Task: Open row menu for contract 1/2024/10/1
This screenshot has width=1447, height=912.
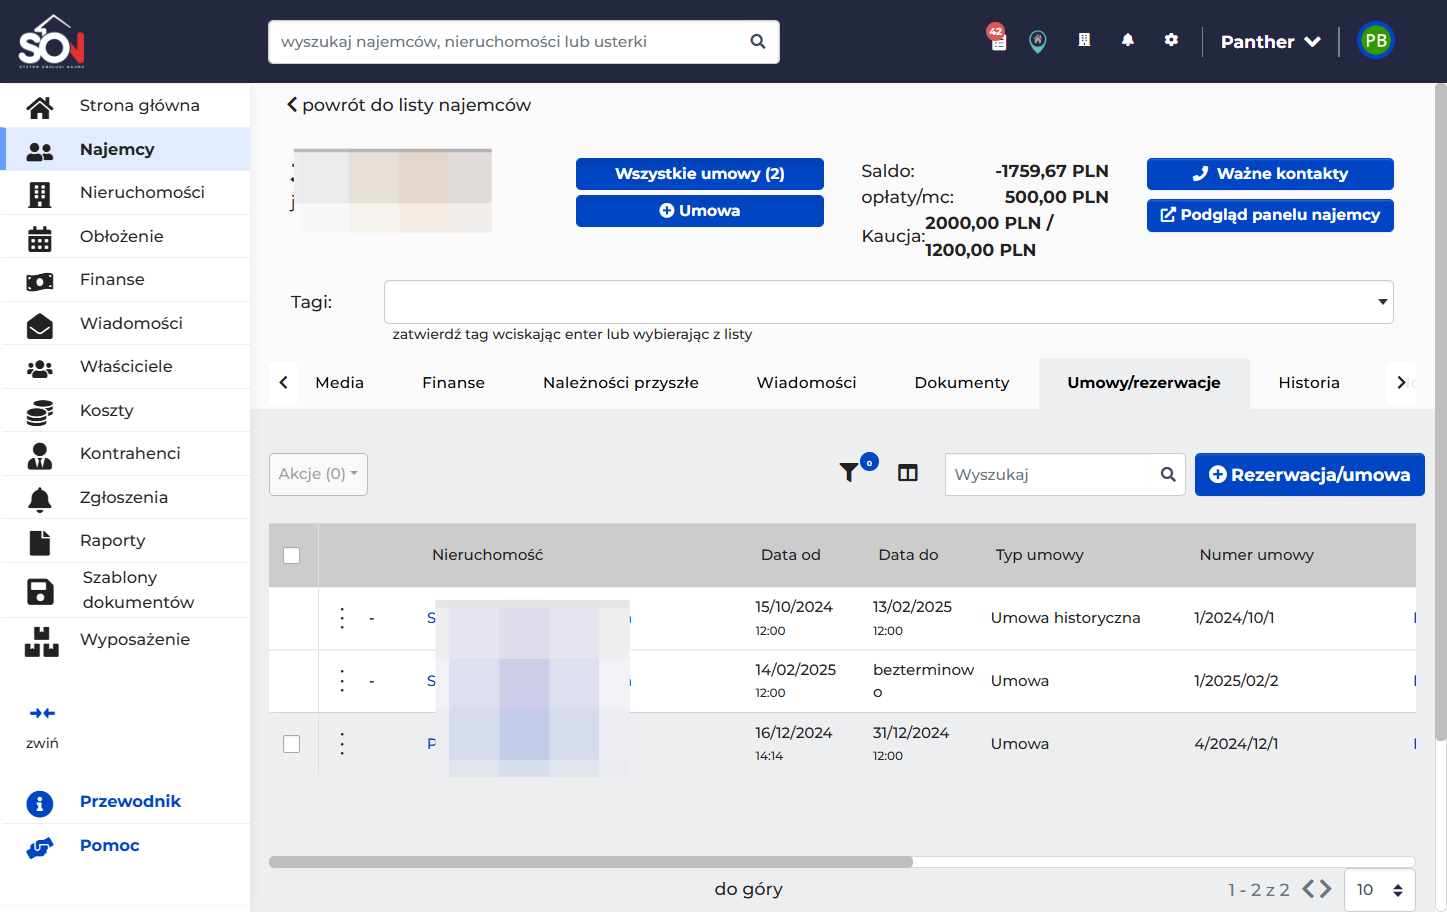Action: click(342, 618)
